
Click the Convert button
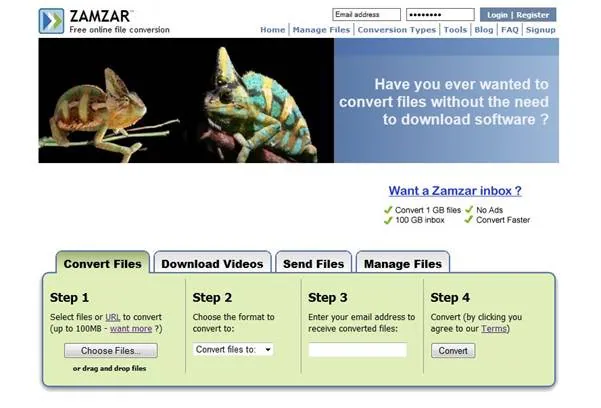pyautogui.click(x=453, y=350)
